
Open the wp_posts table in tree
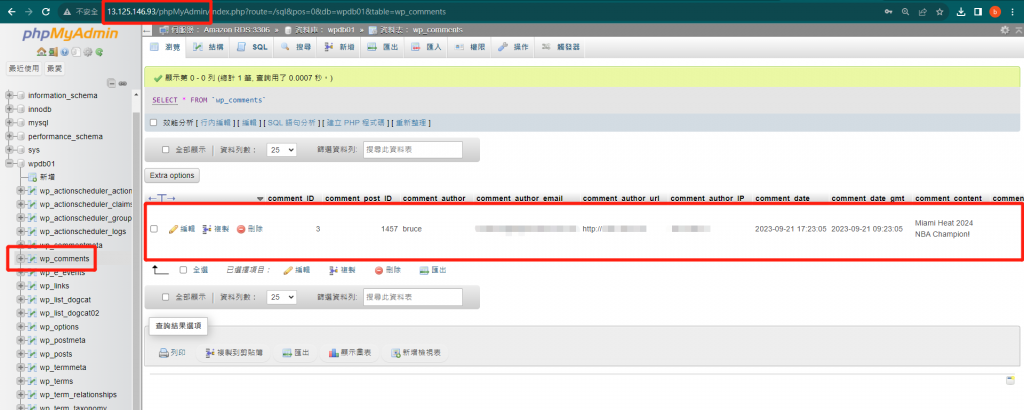coord(56,354)
